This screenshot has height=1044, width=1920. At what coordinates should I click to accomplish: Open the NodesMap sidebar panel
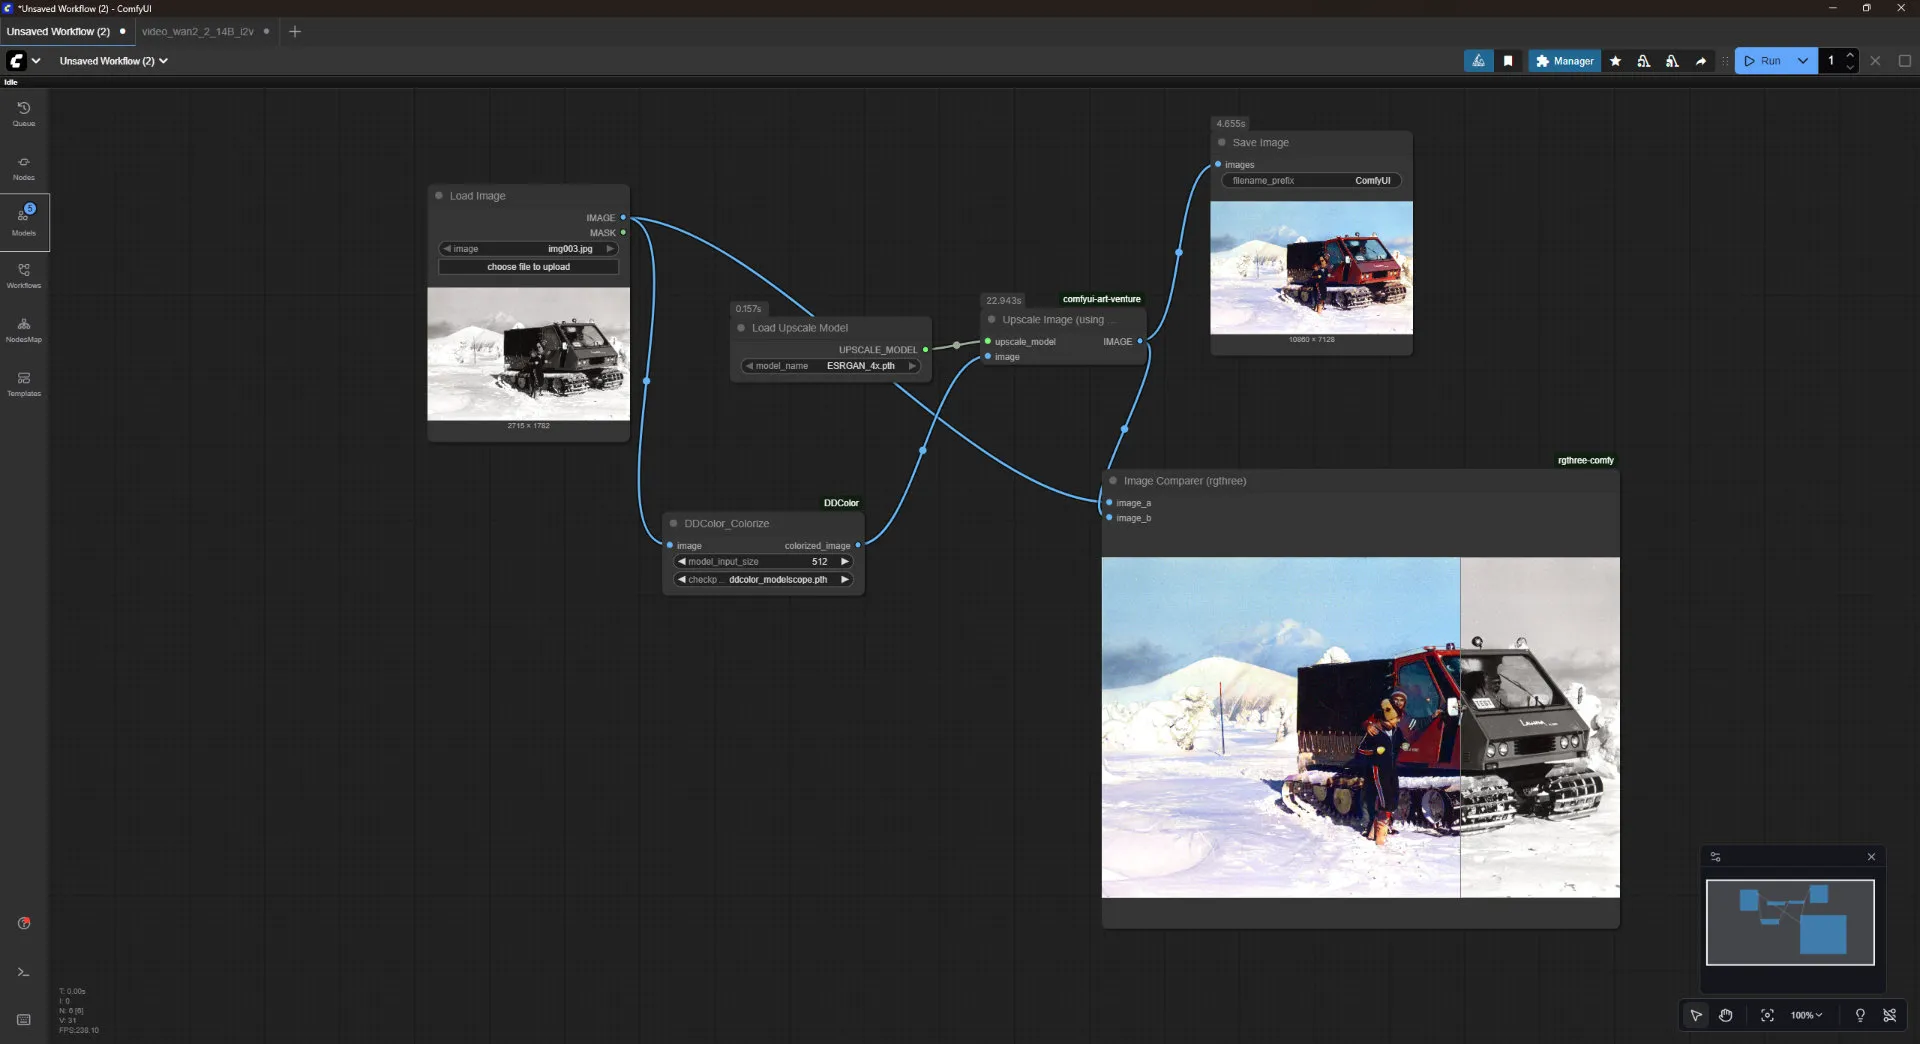click(23, 330)
